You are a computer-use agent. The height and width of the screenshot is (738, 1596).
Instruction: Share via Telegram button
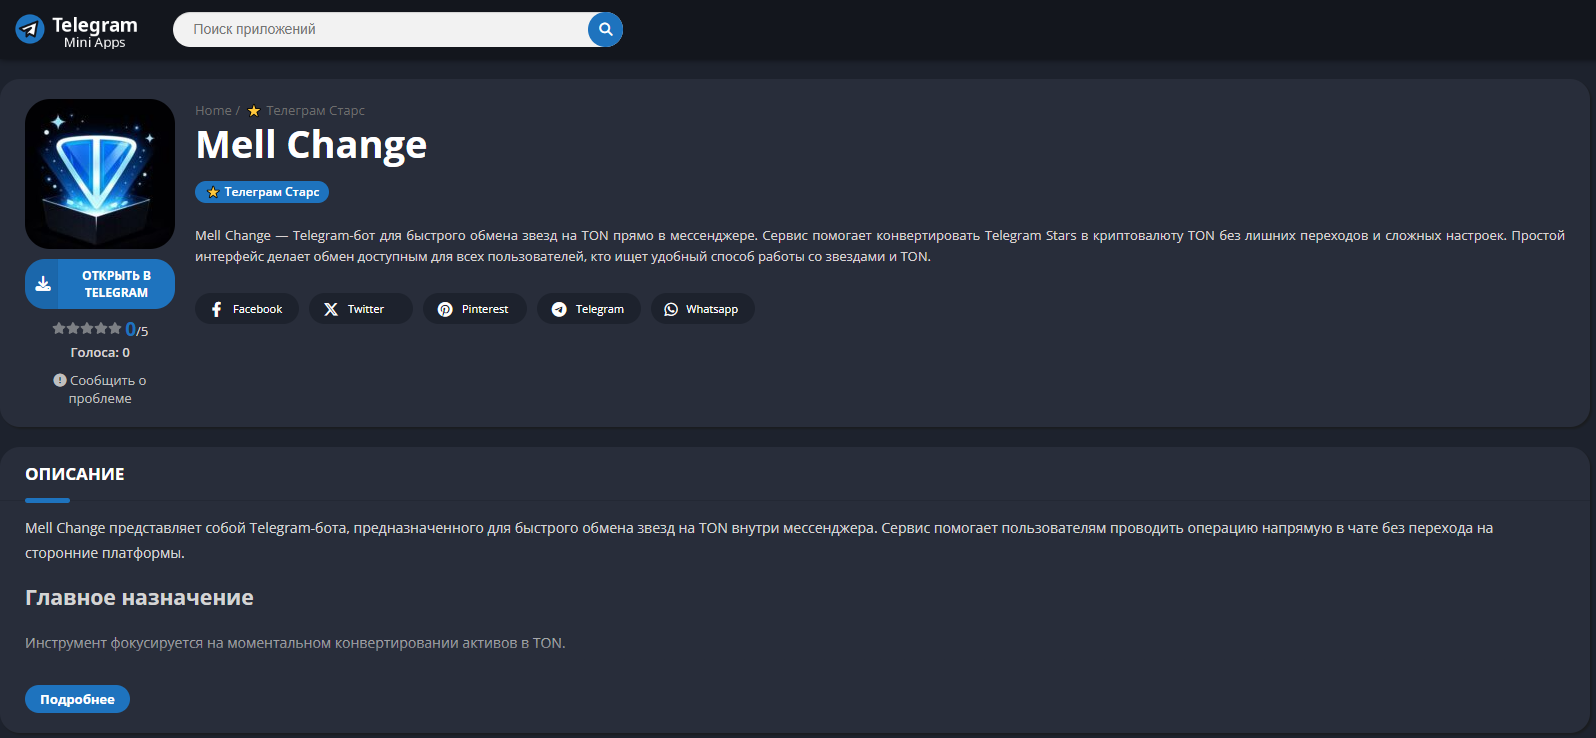pyautogui.click(x=589, y=309)
